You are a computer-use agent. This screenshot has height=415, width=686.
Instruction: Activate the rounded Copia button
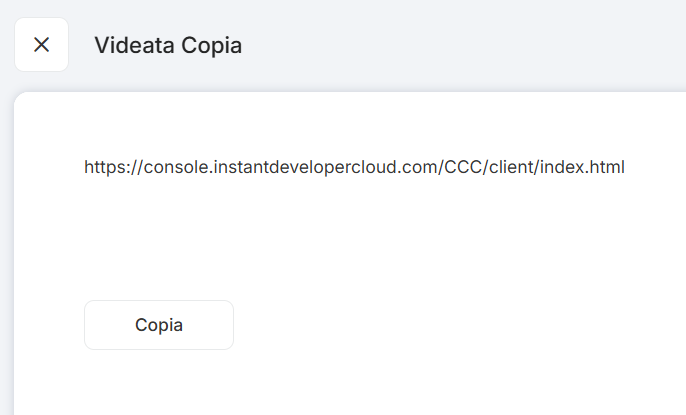159,325
